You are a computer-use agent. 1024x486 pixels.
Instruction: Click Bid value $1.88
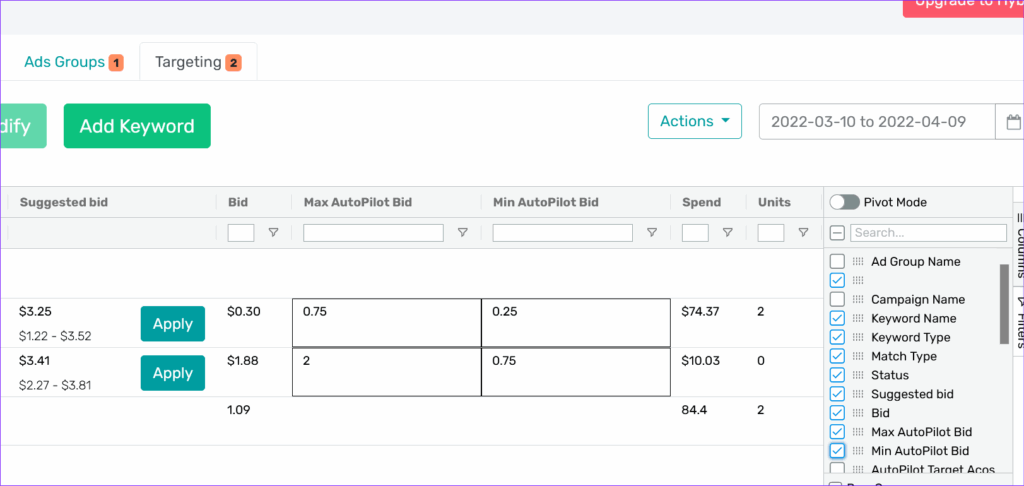coord(243,361)
